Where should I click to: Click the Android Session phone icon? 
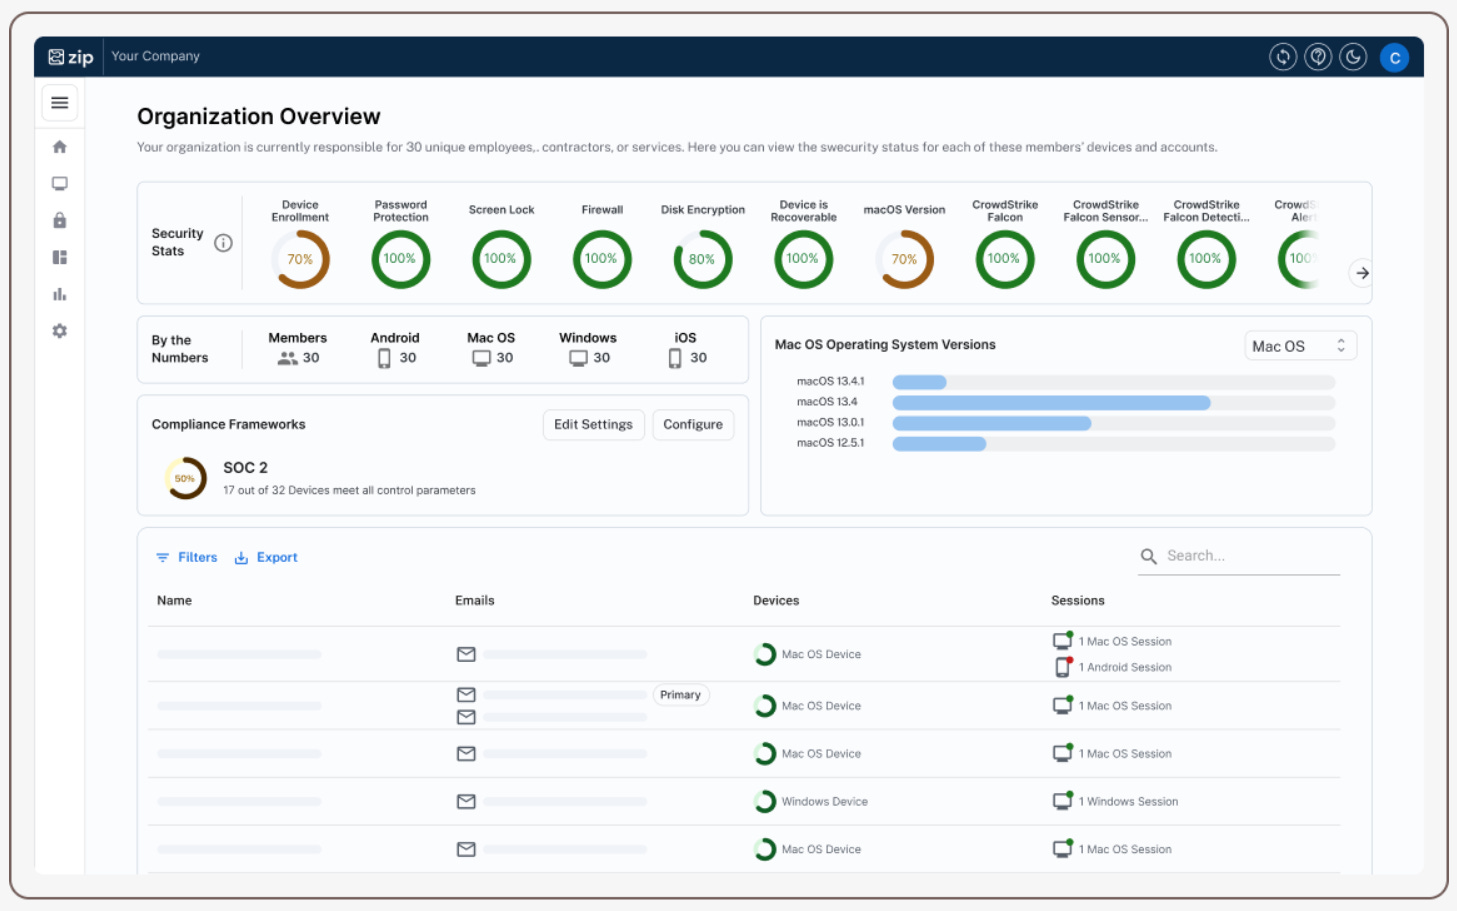(1062, 667)
